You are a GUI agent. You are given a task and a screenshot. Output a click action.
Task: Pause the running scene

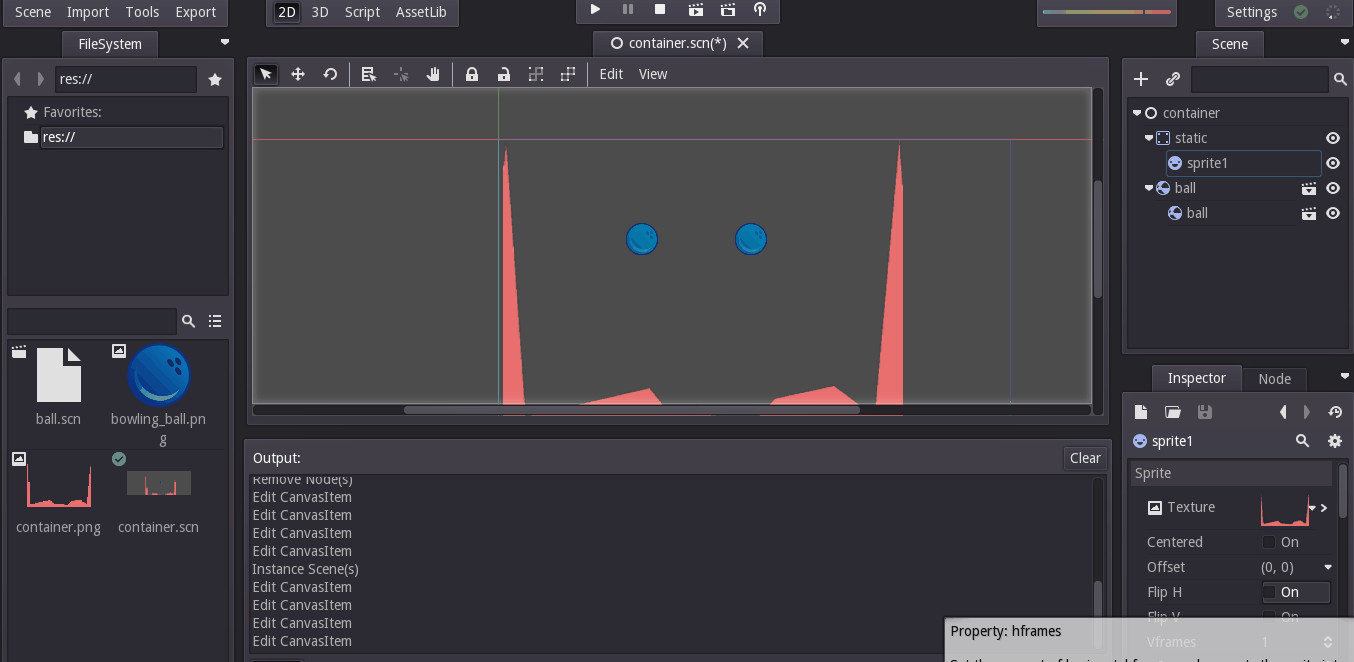point(628,10)
